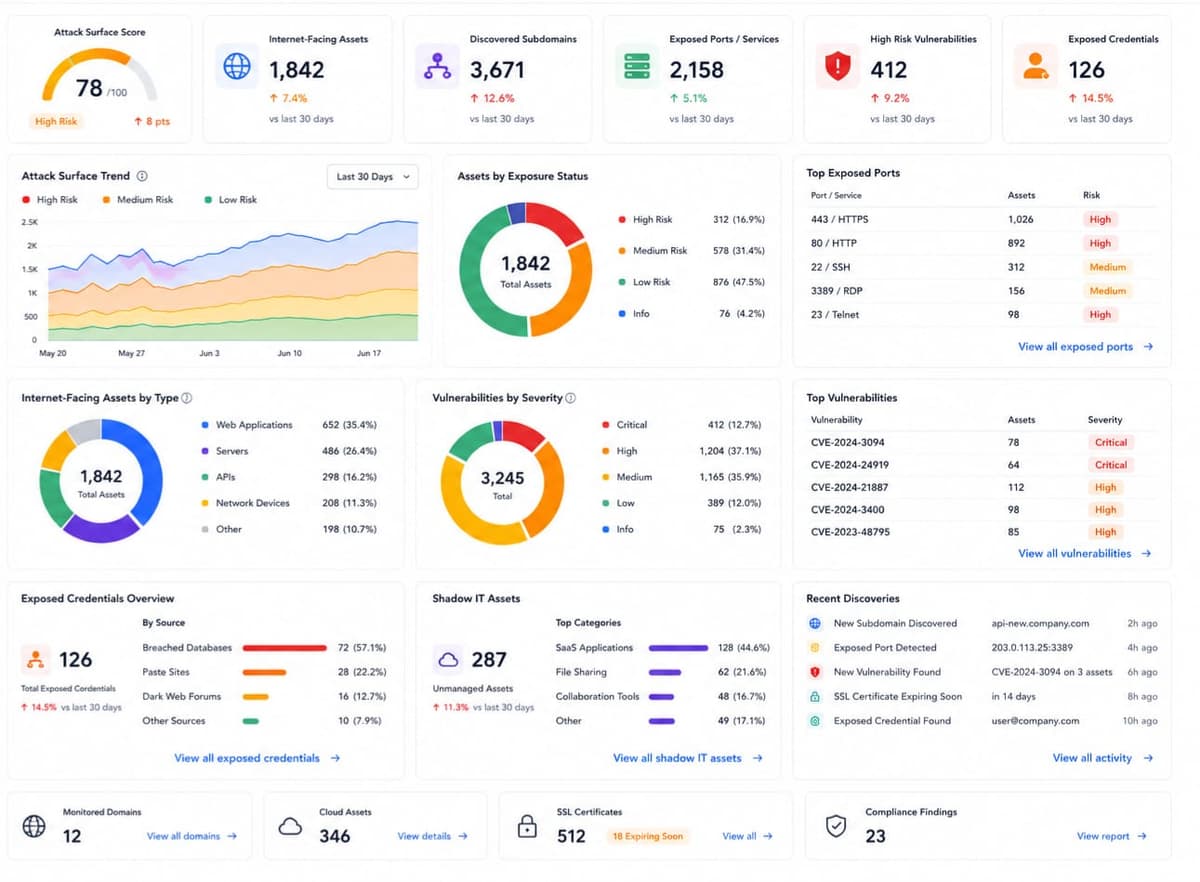Select CVE-2023-48795 vulnerability row
The image size is (1200, 882).
pyautogui.click(x=981, y=532)
